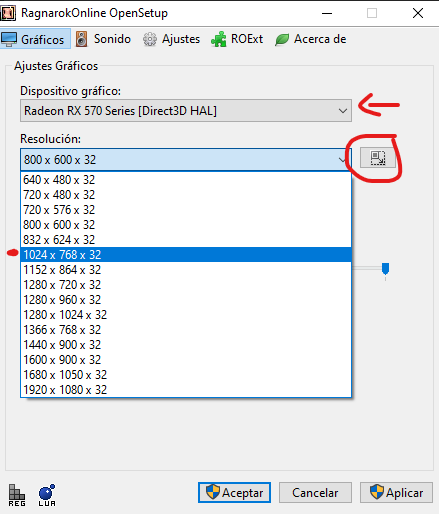Click the Cancelar button
The image size is (439, 514).
(315, 492)
